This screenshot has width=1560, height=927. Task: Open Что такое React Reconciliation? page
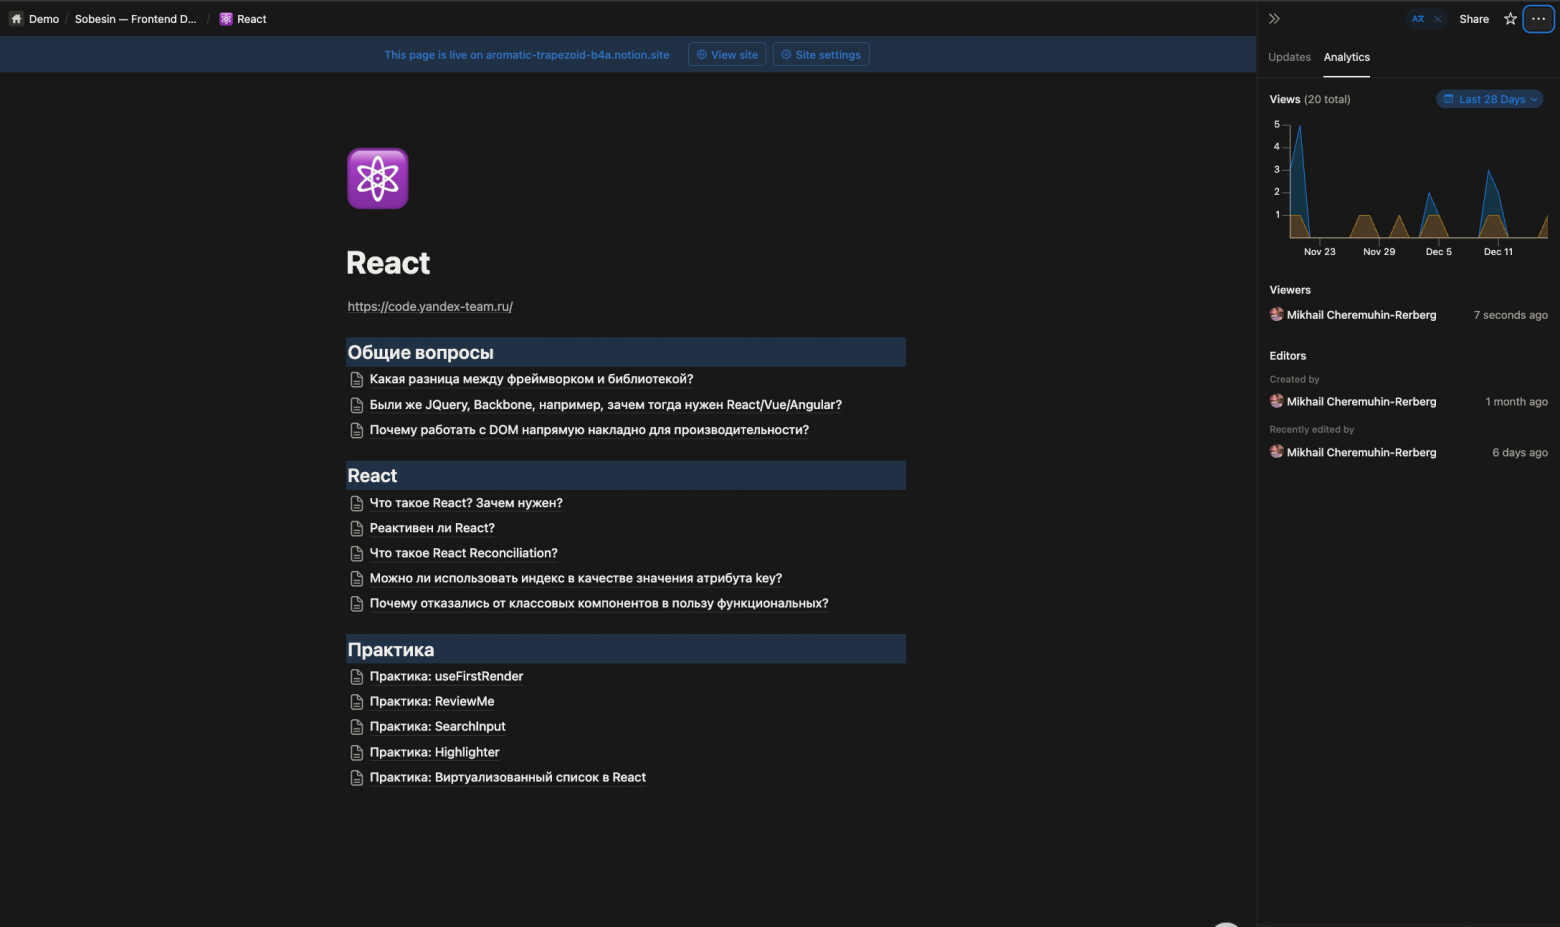pos(463,553)
